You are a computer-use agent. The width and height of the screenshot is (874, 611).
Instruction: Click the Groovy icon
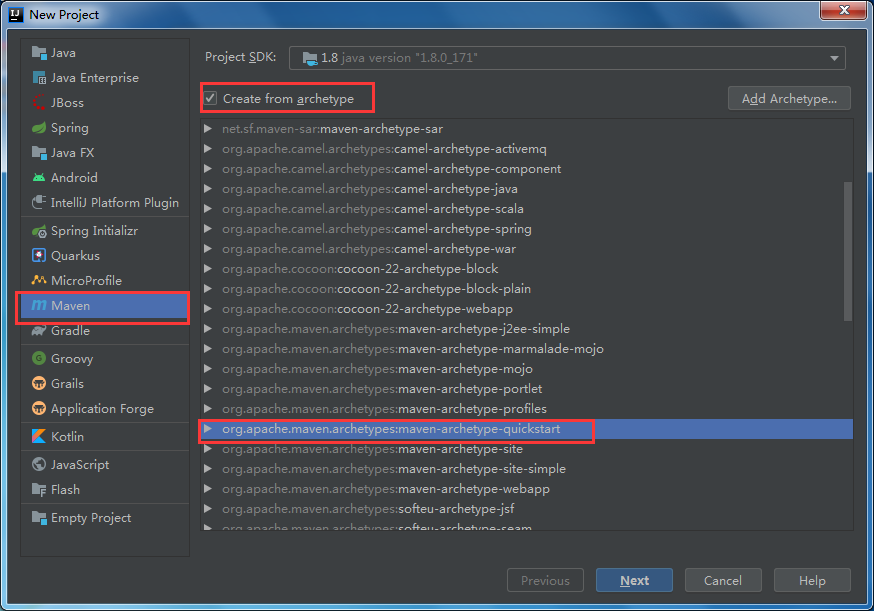point(39,358)
